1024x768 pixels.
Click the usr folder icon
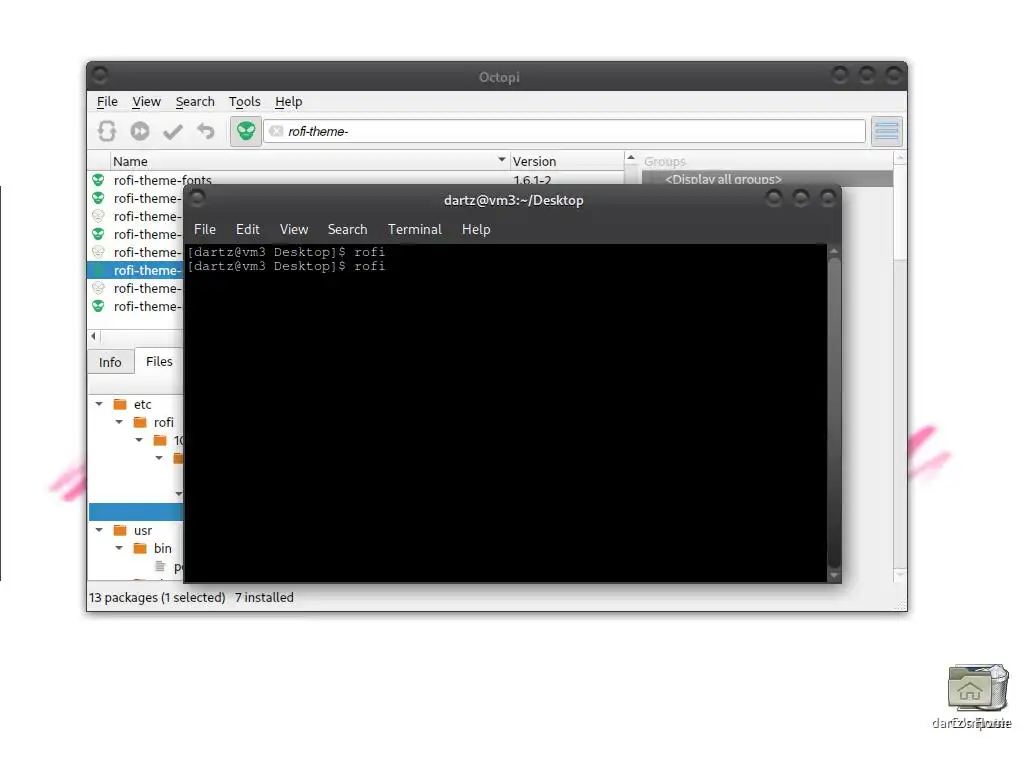point(120,530)
